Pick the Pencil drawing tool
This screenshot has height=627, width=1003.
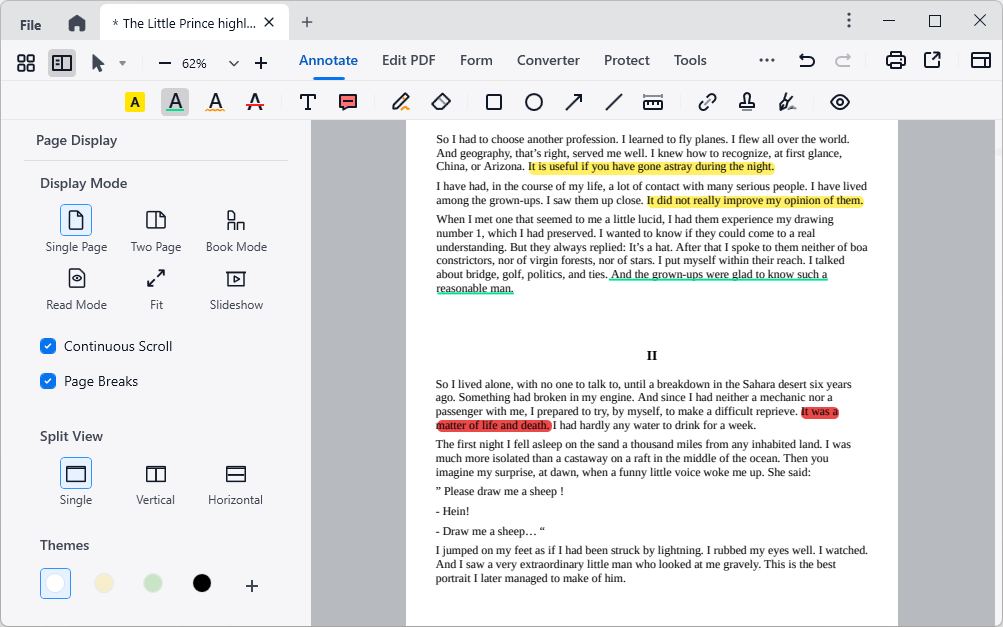400,101
